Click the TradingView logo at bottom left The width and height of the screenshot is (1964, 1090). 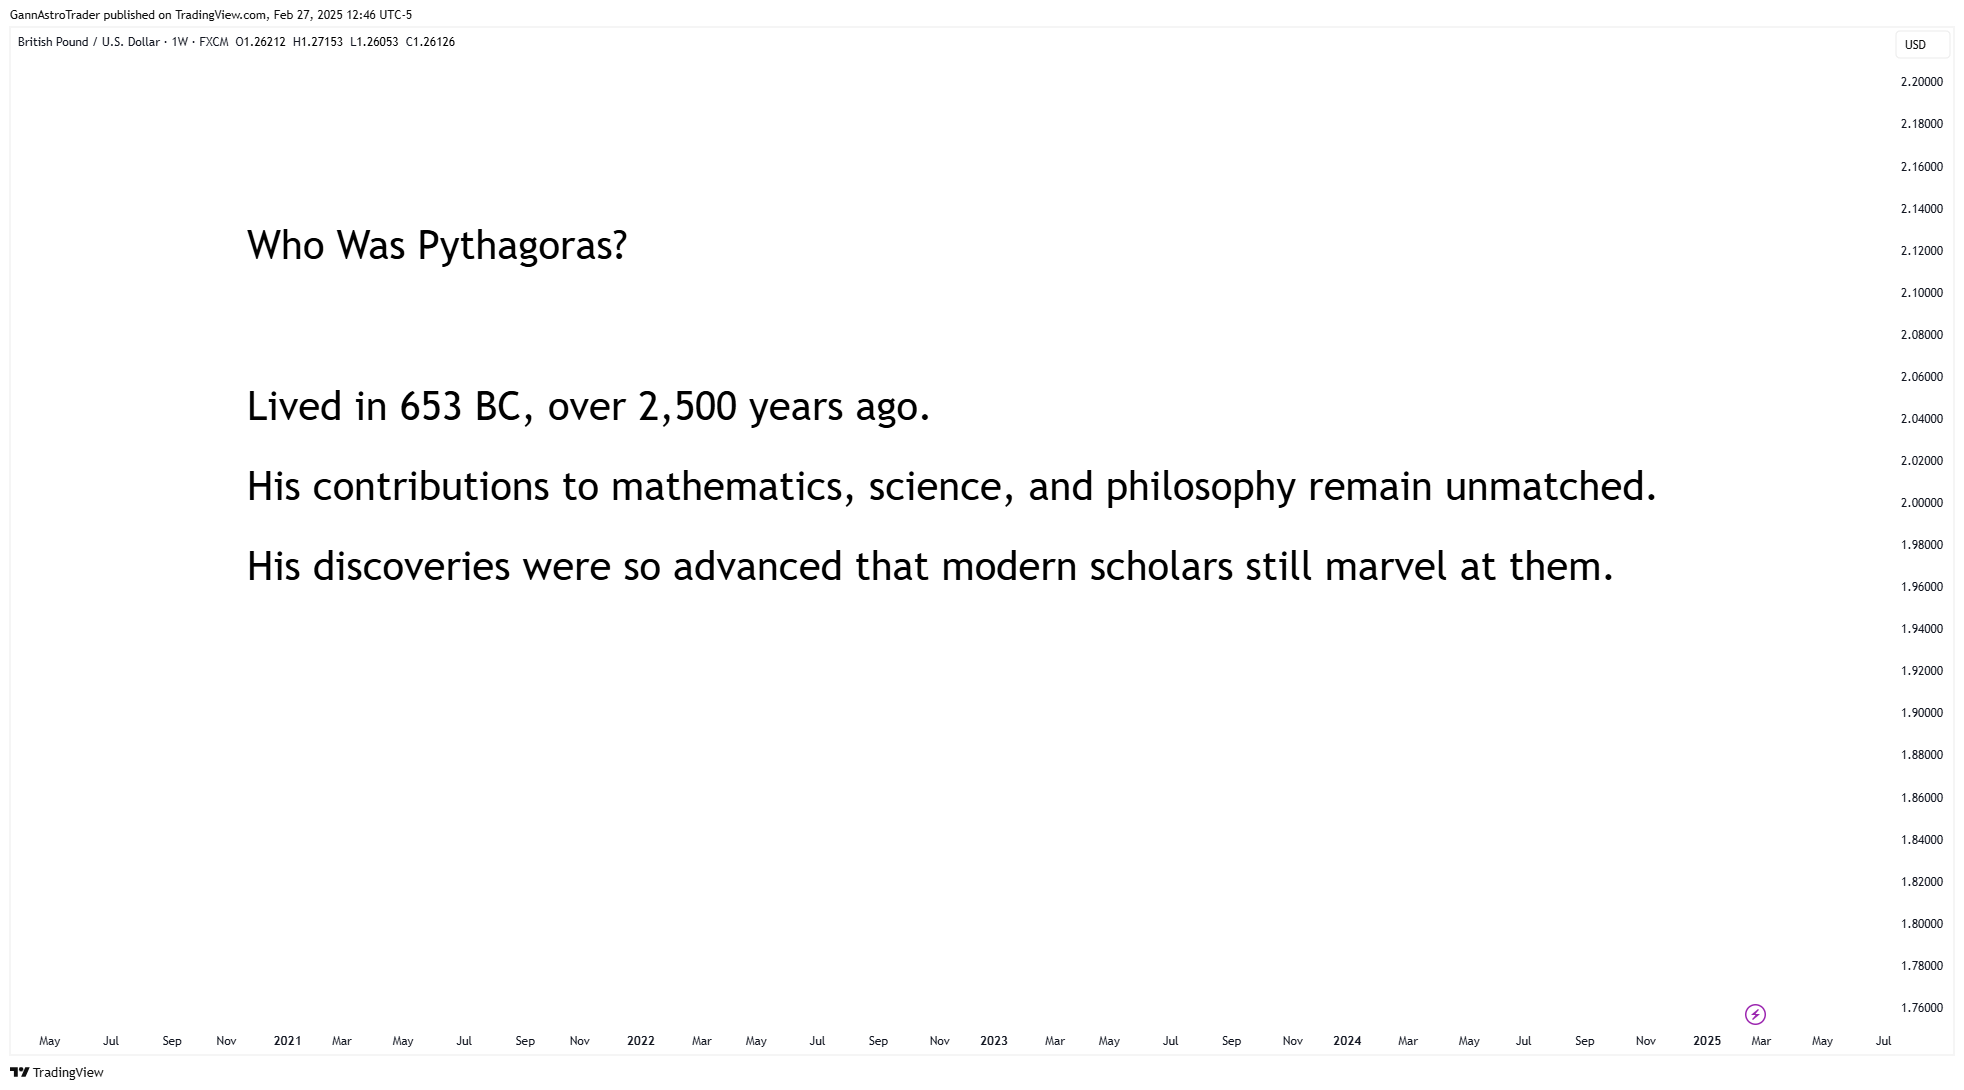[57, 1072]
